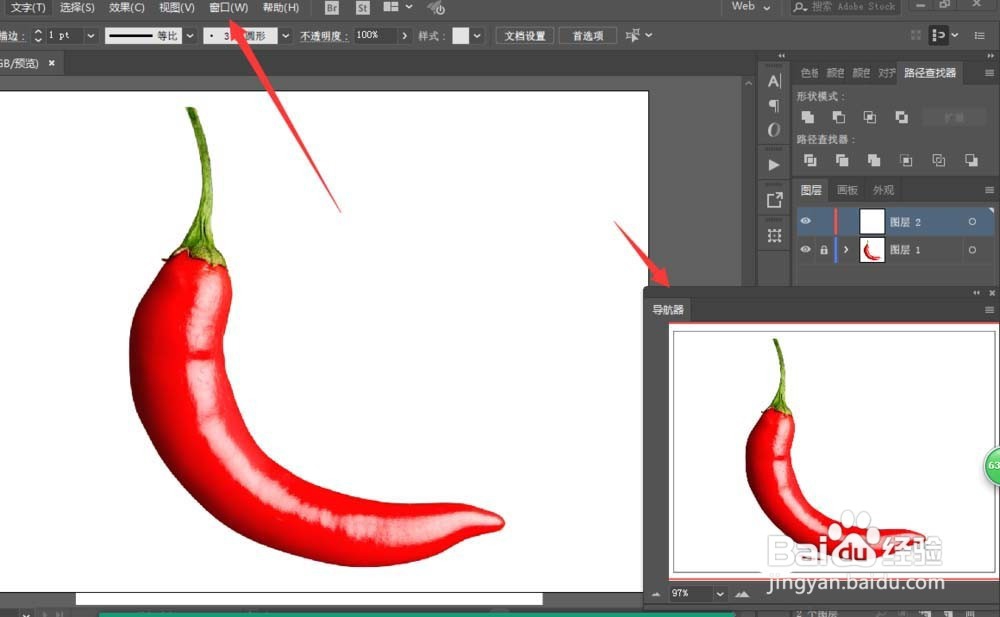Open the OpenType panel icon
The width and height of the screenshot is (1000, 617).
(774, 130)
